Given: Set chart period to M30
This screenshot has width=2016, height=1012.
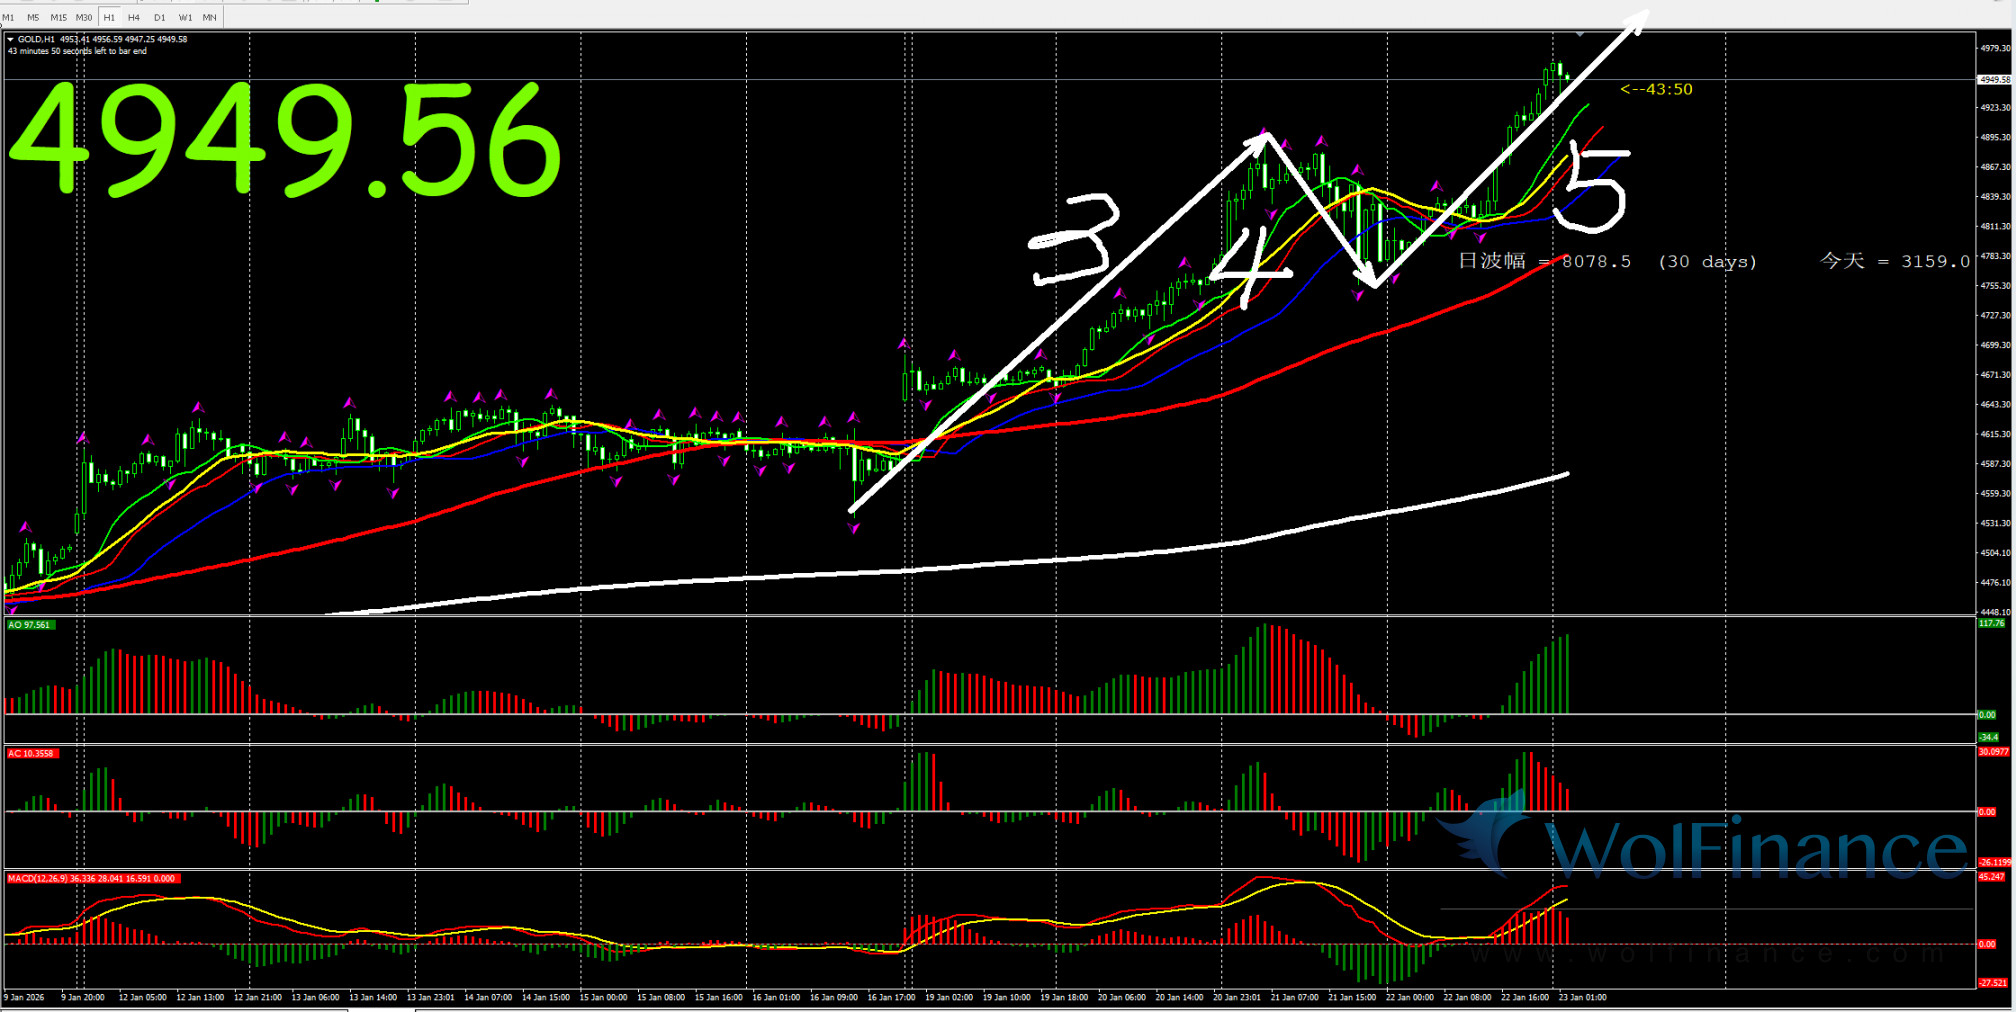Looking at the screenshot, I should click(84, 17).
